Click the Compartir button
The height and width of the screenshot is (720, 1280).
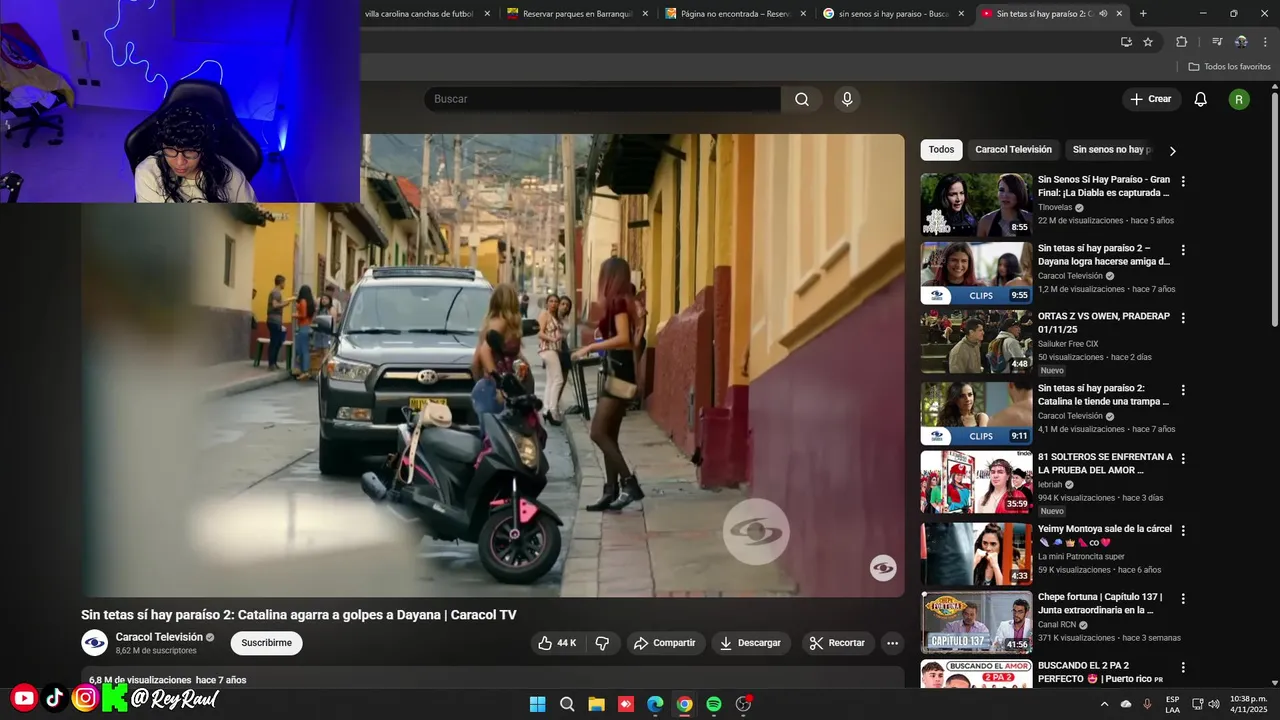click(x=666, y=643)
